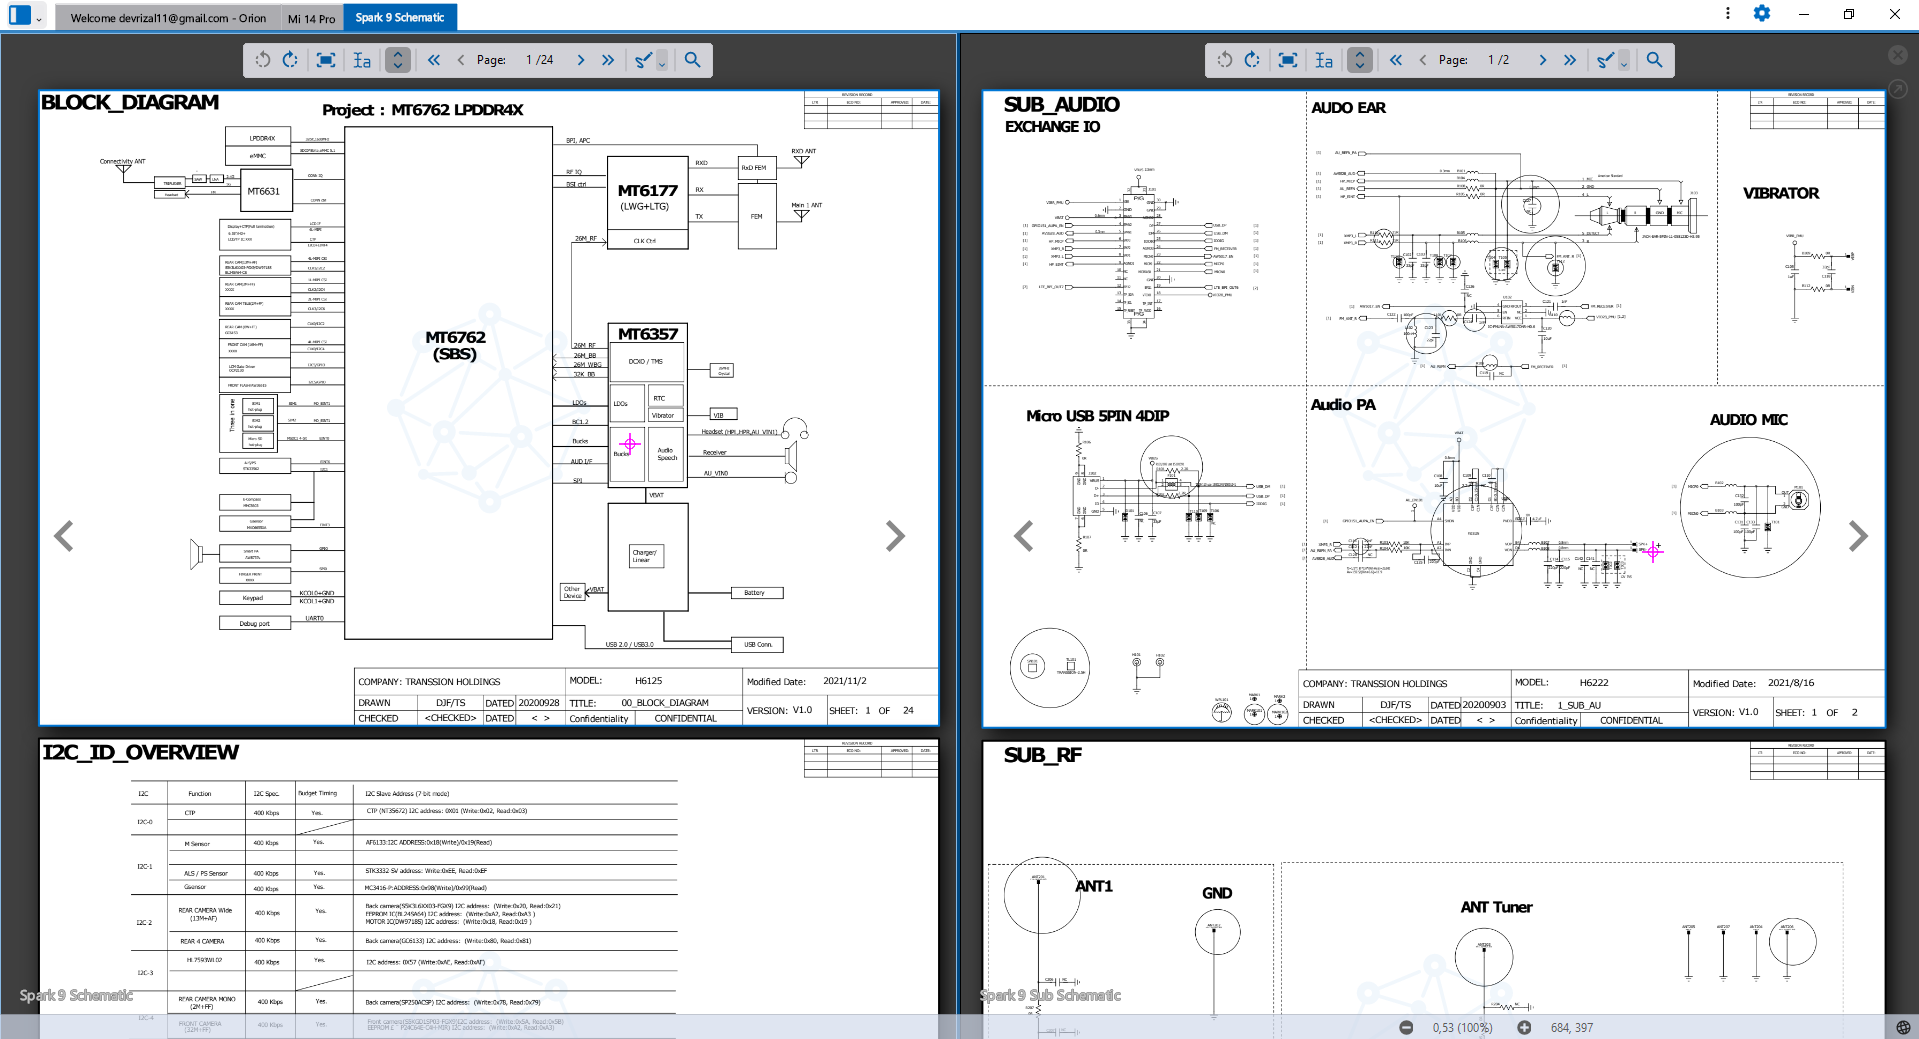The width and height of the screenshot is (1919, 1039).
Task: Switch to the Mi 14 Pro tab
Action: point(312,18)
